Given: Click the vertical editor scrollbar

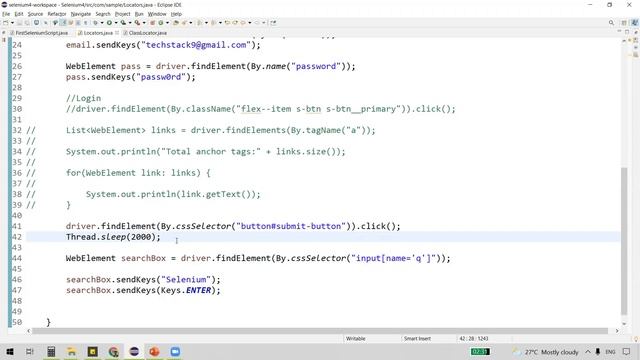Looking at the screenshot, I should click(x=624, y=241).
